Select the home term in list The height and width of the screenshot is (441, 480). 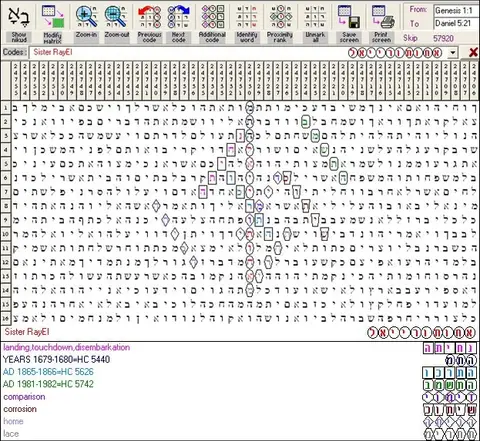point(13,421)
